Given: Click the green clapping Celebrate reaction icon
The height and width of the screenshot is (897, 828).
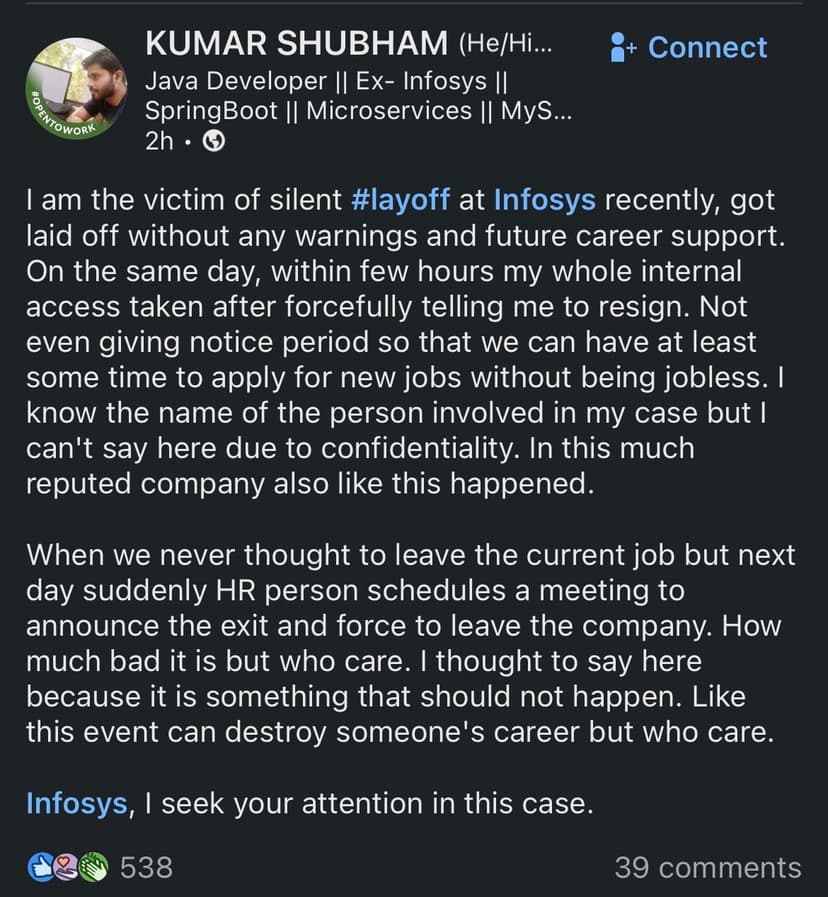Looking at the screenshot, I should 92,866.
